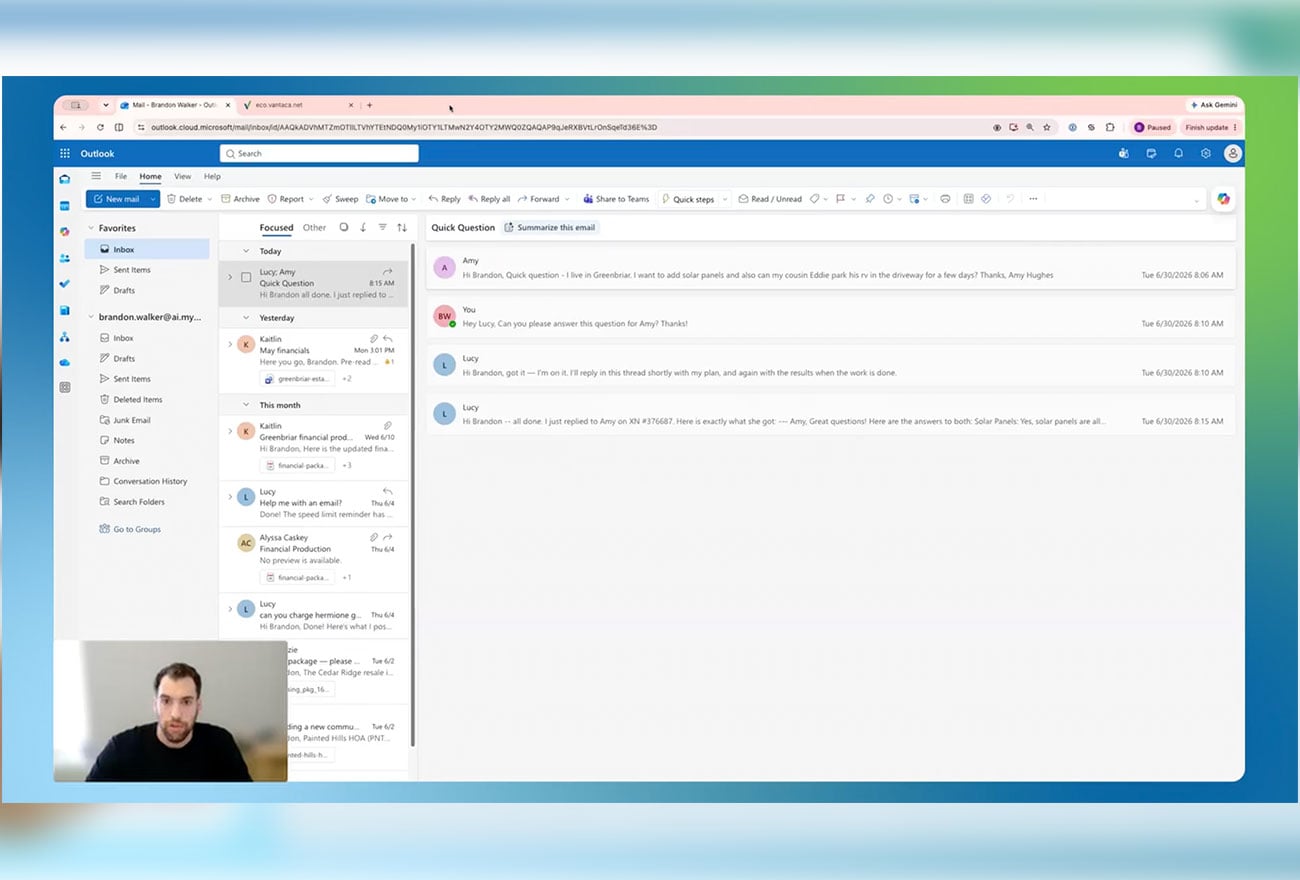Open the Report dropdown arrow
Image resolution: width=1300 pixels, height=880 pixels.
(x=311, y=199)
